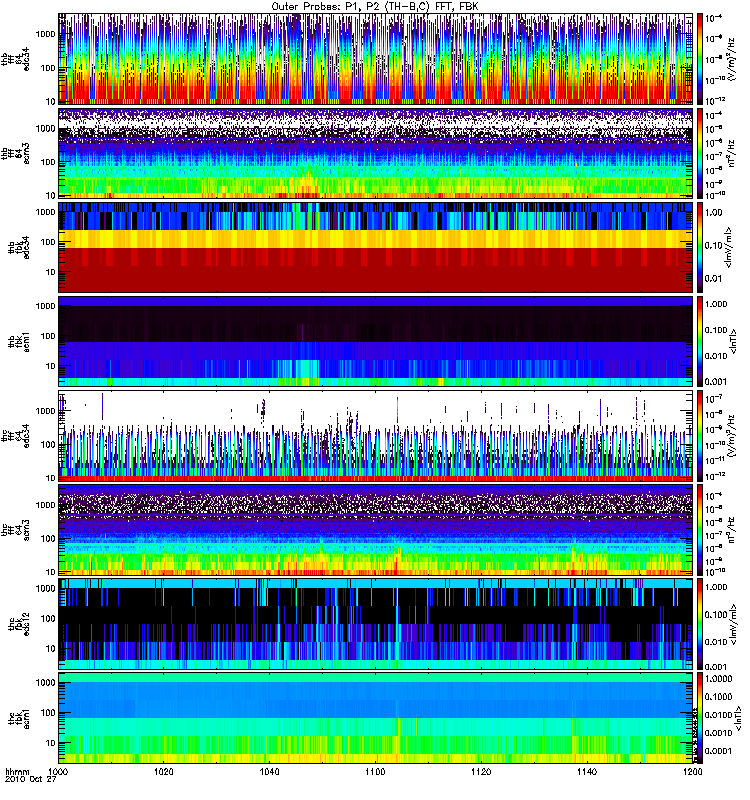Click the time axis tick label 1000
Screen dimensions: 750x800
pos(58,771)
